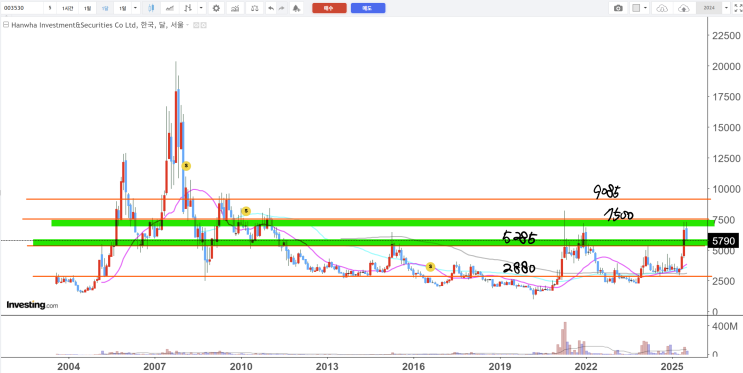Screen dimensions: 743x373
Task: Select the 5-minute interval button
Action: point(50,8)
